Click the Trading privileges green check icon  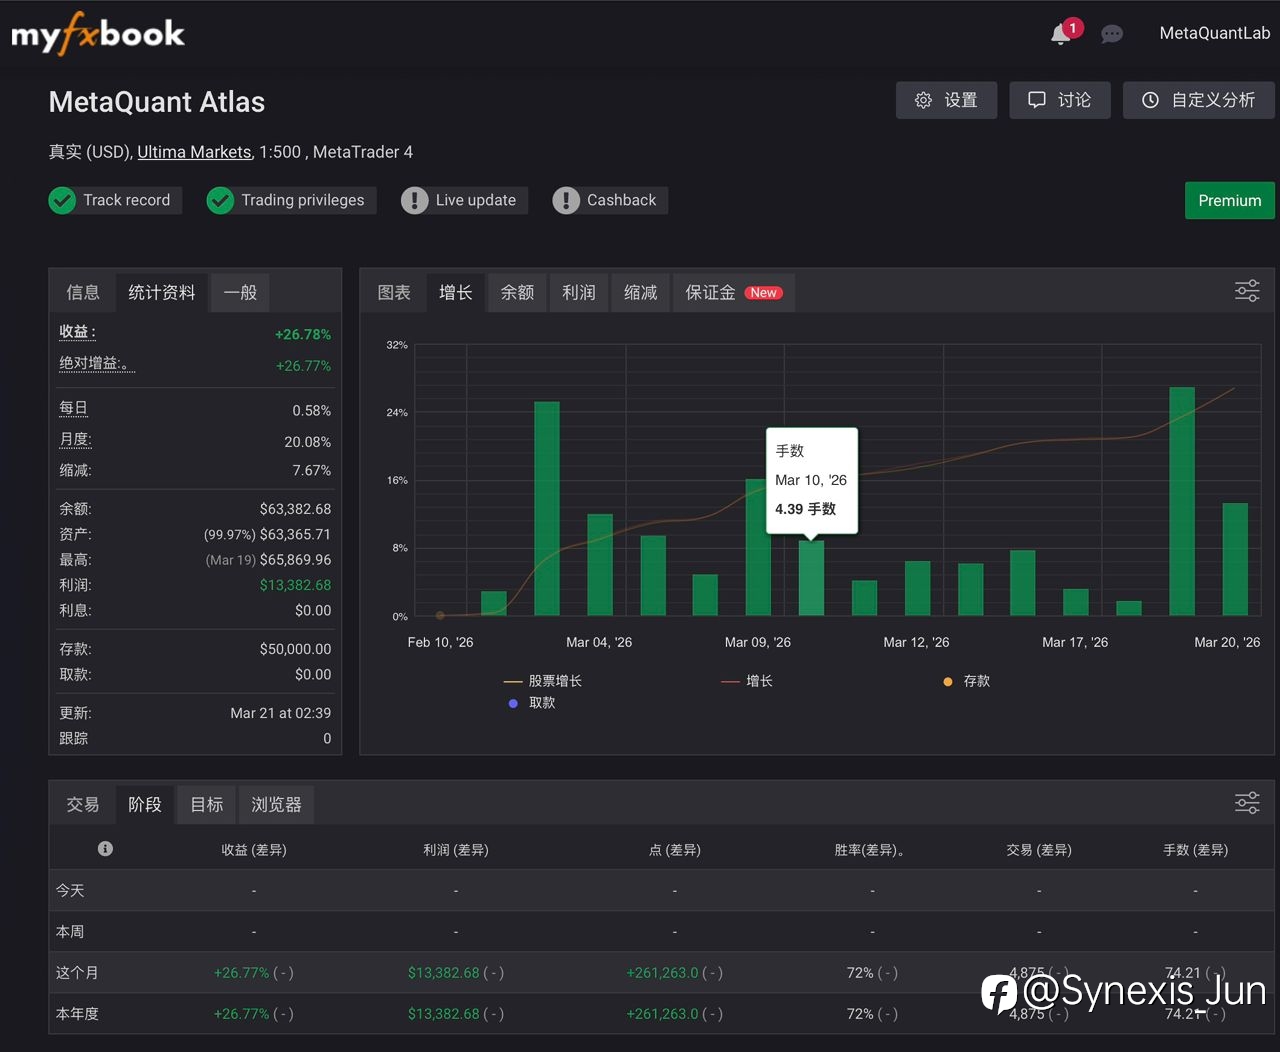(x=220, y=200)
